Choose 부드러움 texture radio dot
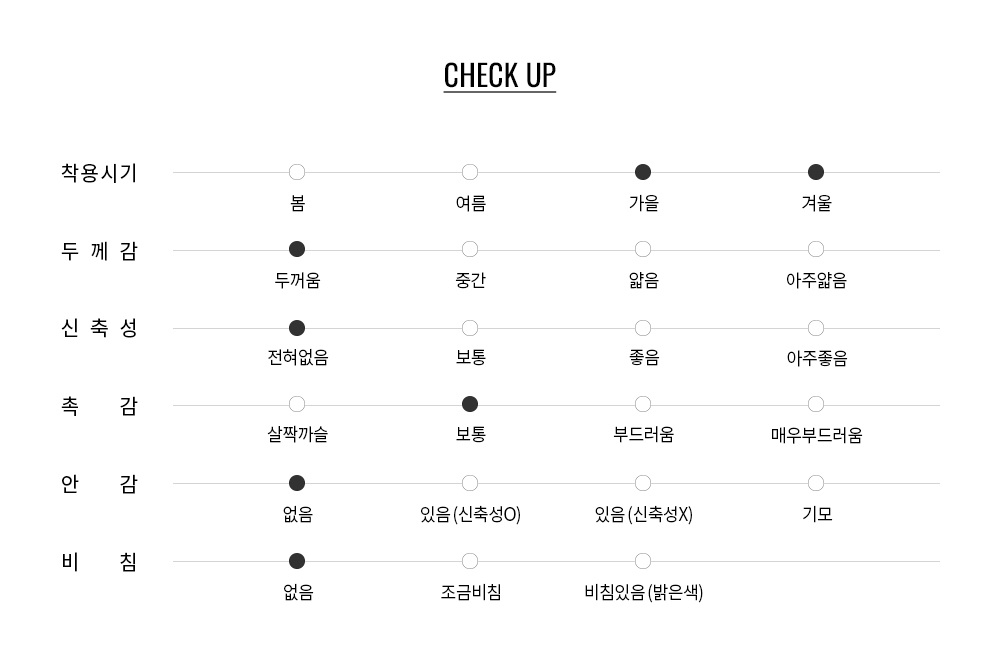 643,404
